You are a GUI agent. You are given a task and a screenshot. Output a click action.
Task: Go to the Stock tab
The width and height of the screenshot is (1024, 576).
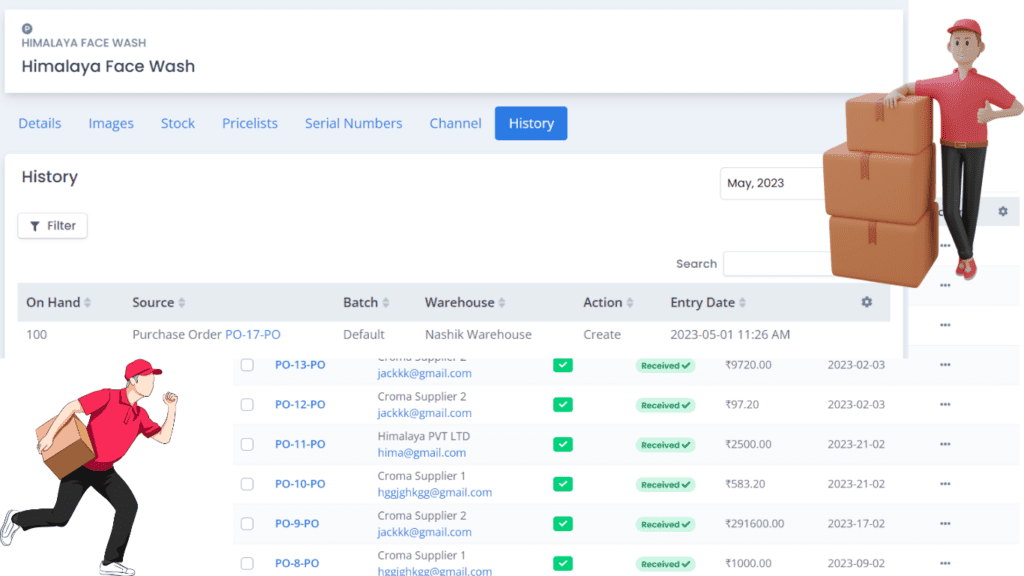178,123
